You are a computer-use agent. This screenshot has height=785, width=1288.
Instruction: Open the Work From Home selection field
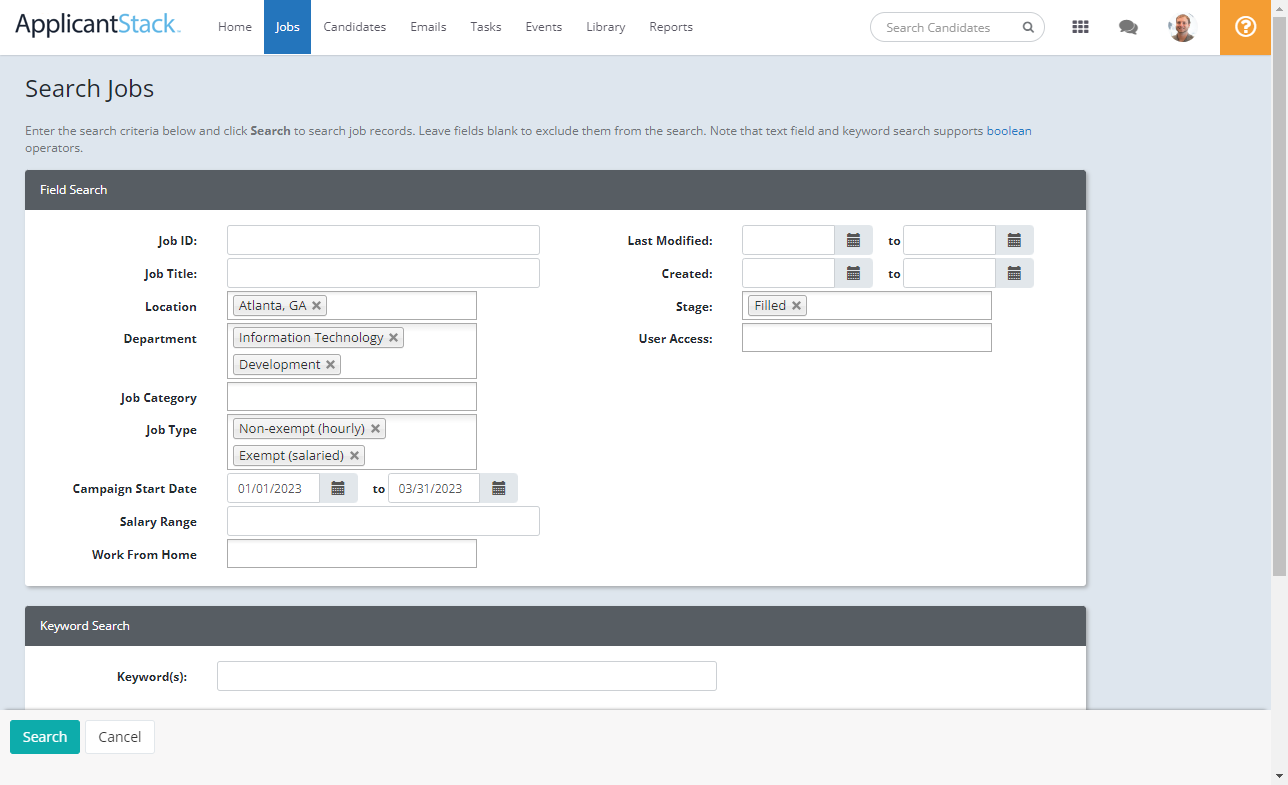click(x=351, y=553)
